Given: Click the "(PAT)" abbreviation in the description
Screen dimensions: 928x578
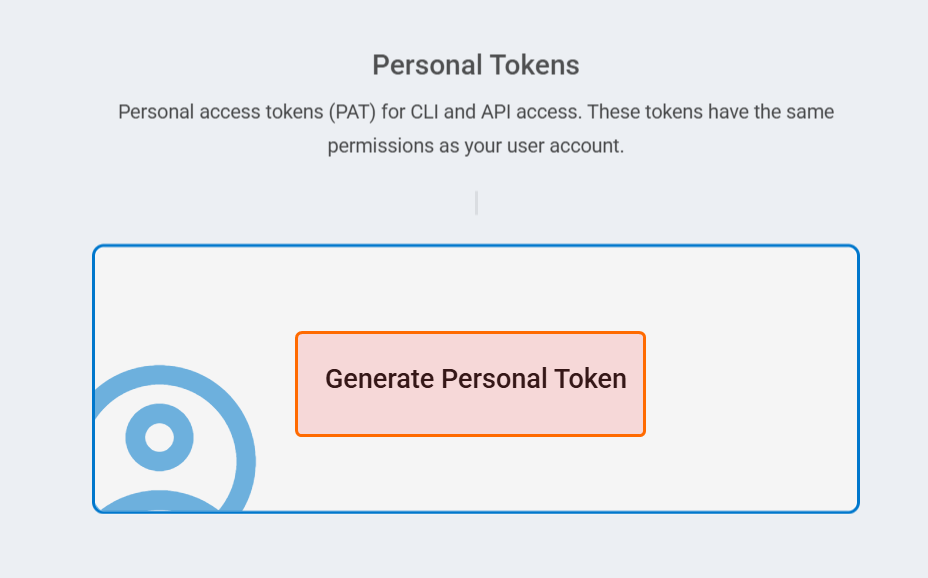Looking at the screenshot, I should tap(352, 112).
